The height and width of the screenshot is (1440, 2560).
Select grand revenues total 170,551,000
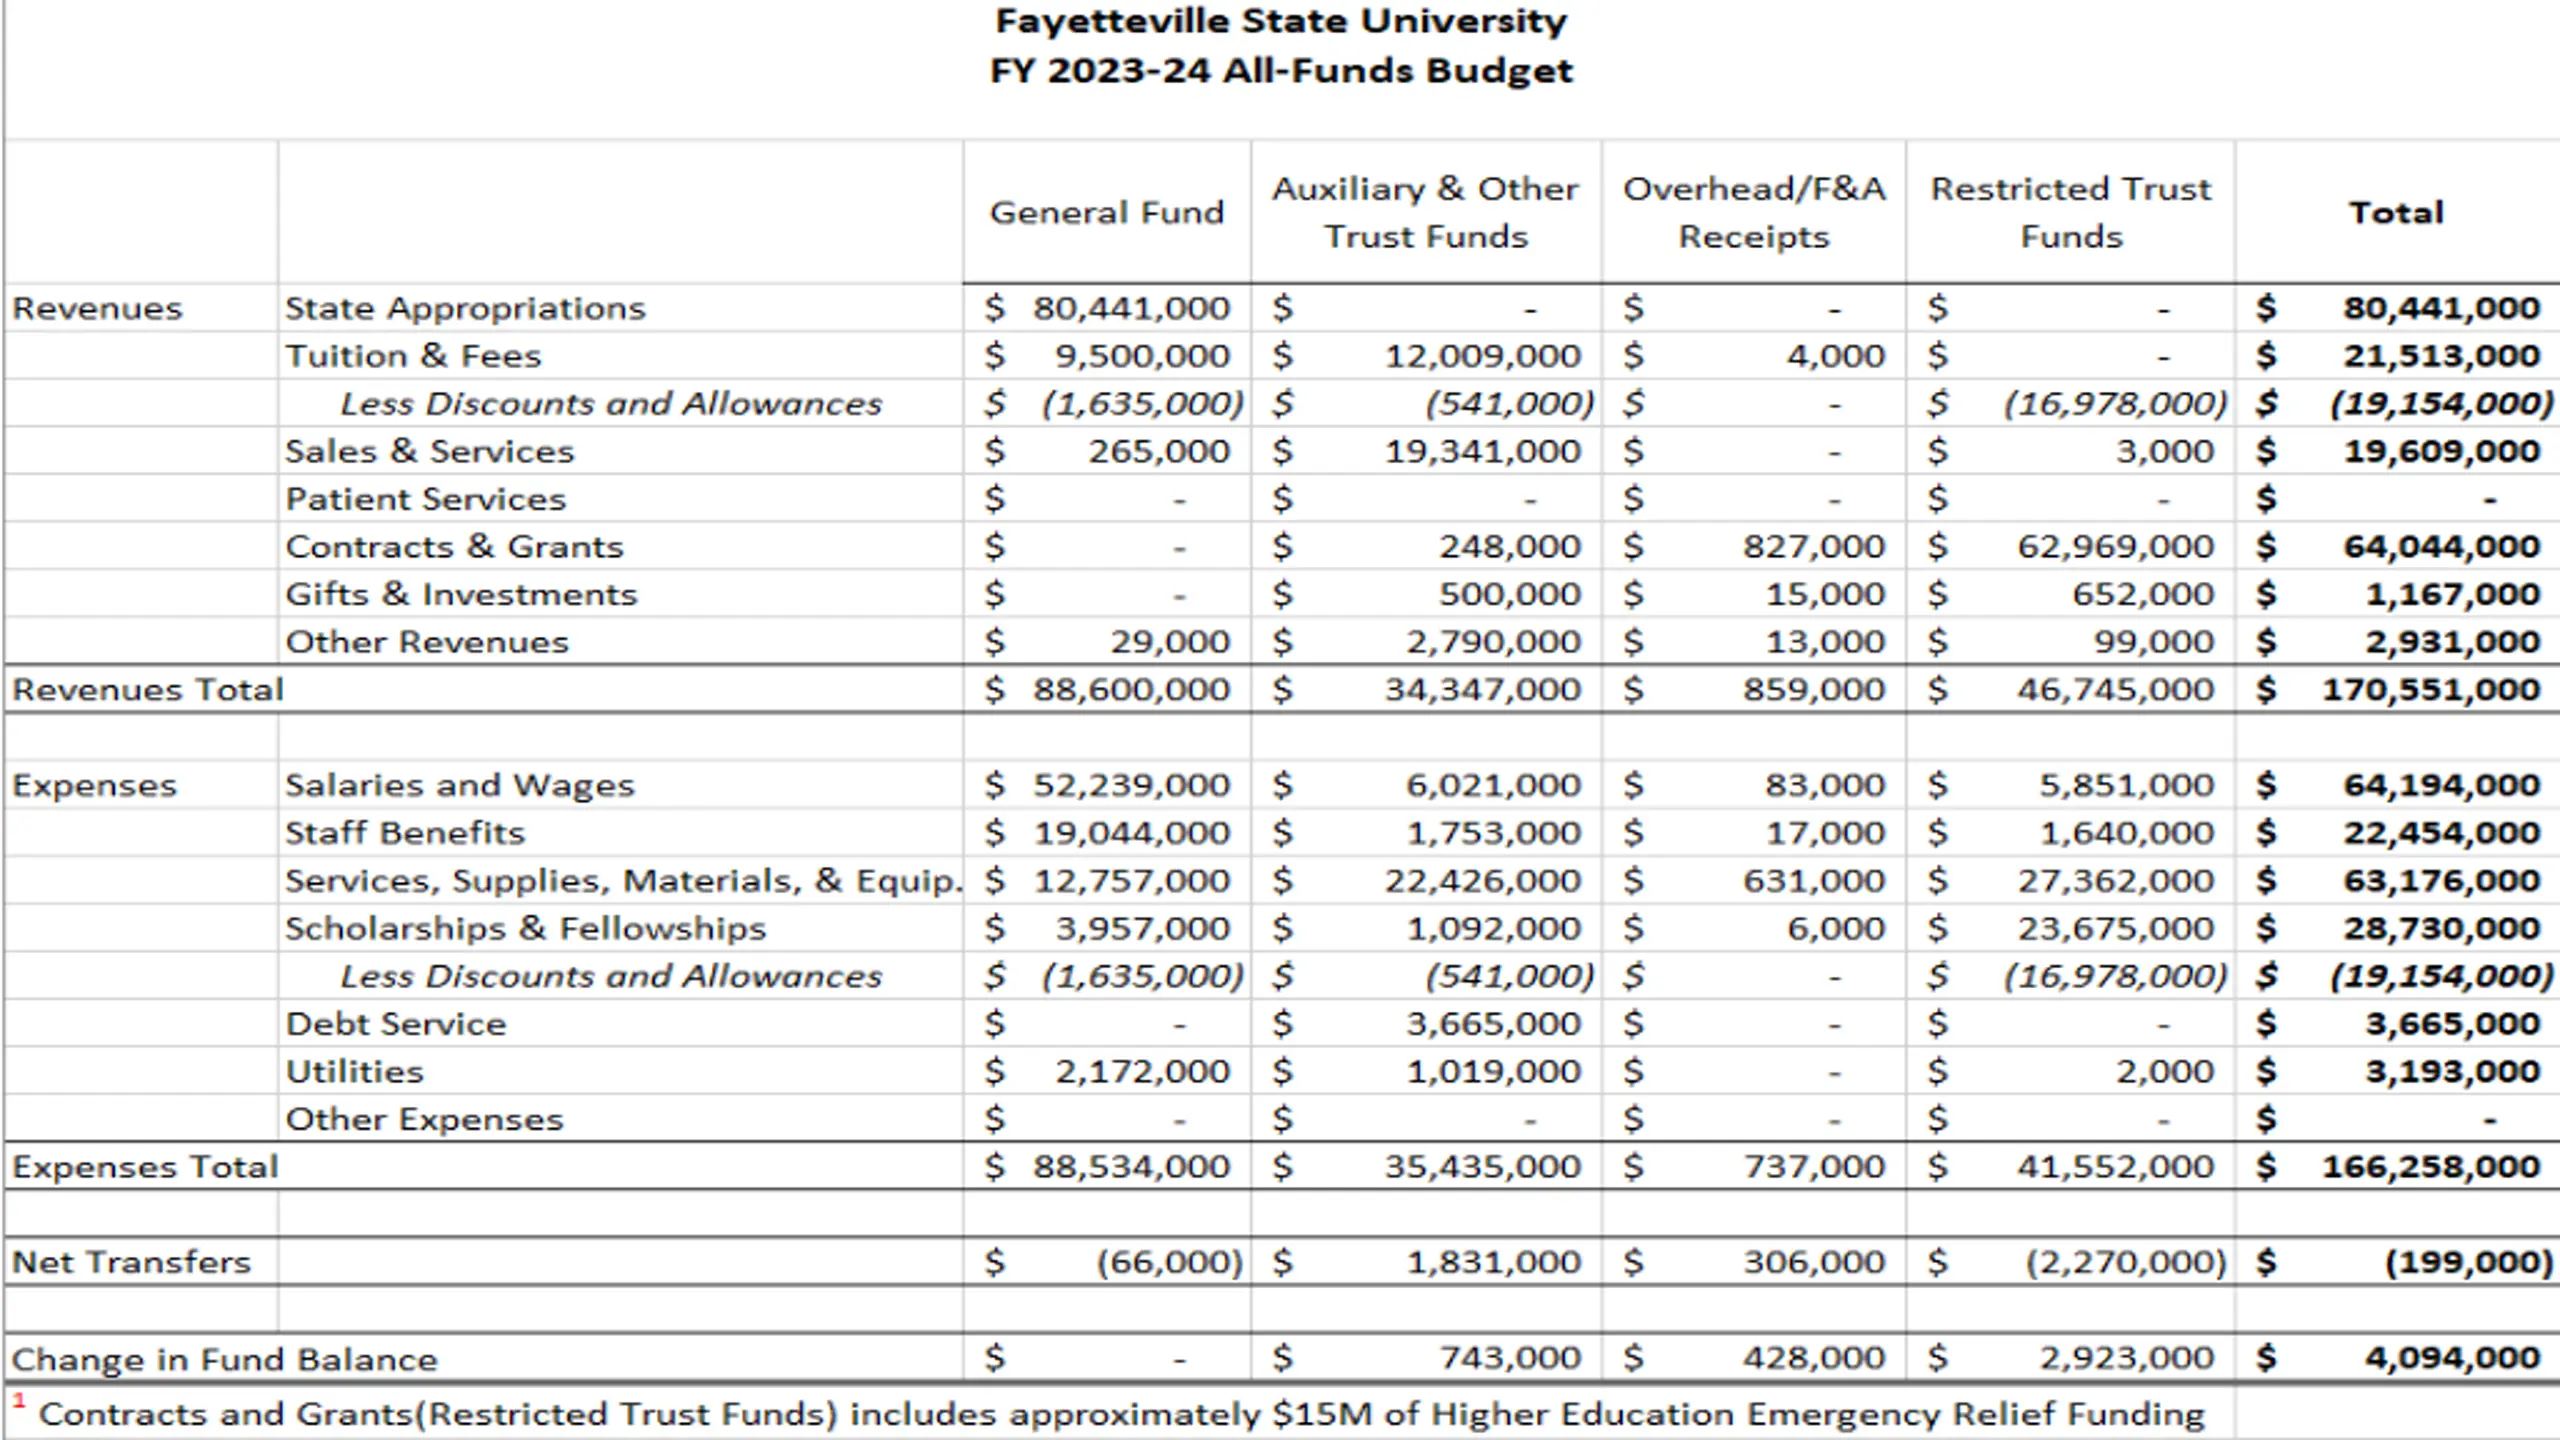click(2431, 690)
